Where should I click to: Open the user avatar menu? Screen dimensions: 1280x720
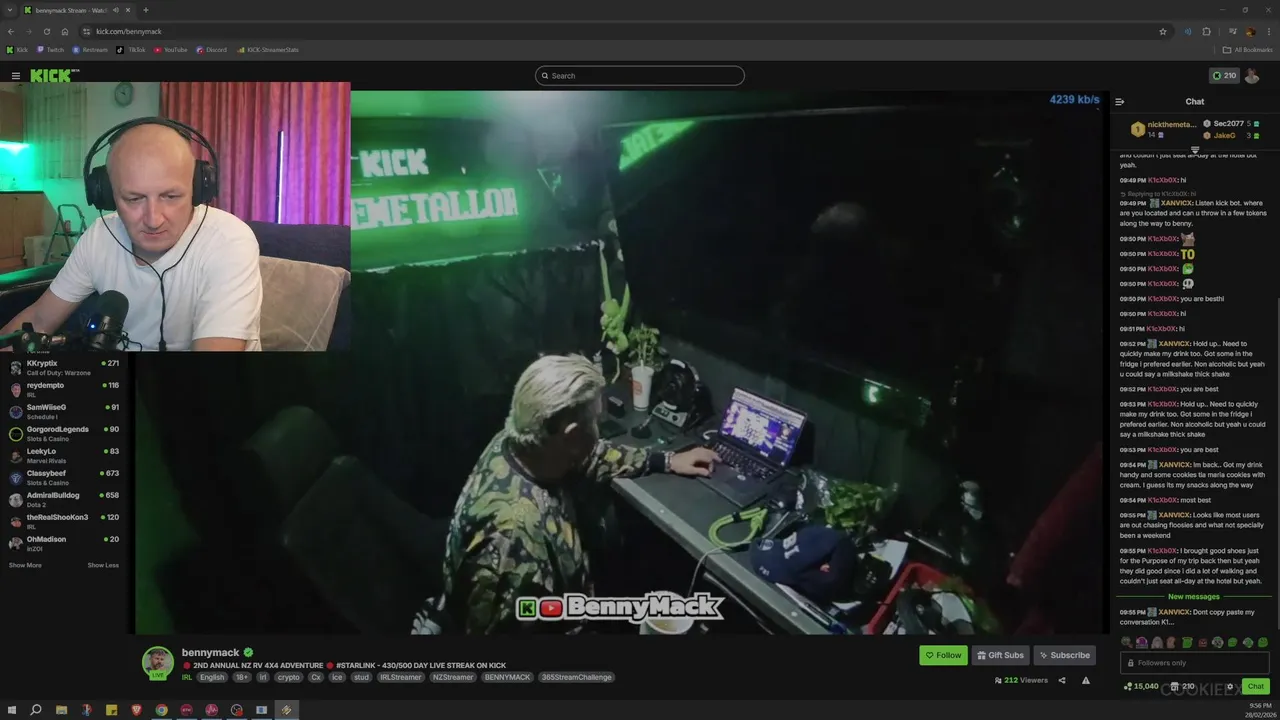pos(1252,76)
